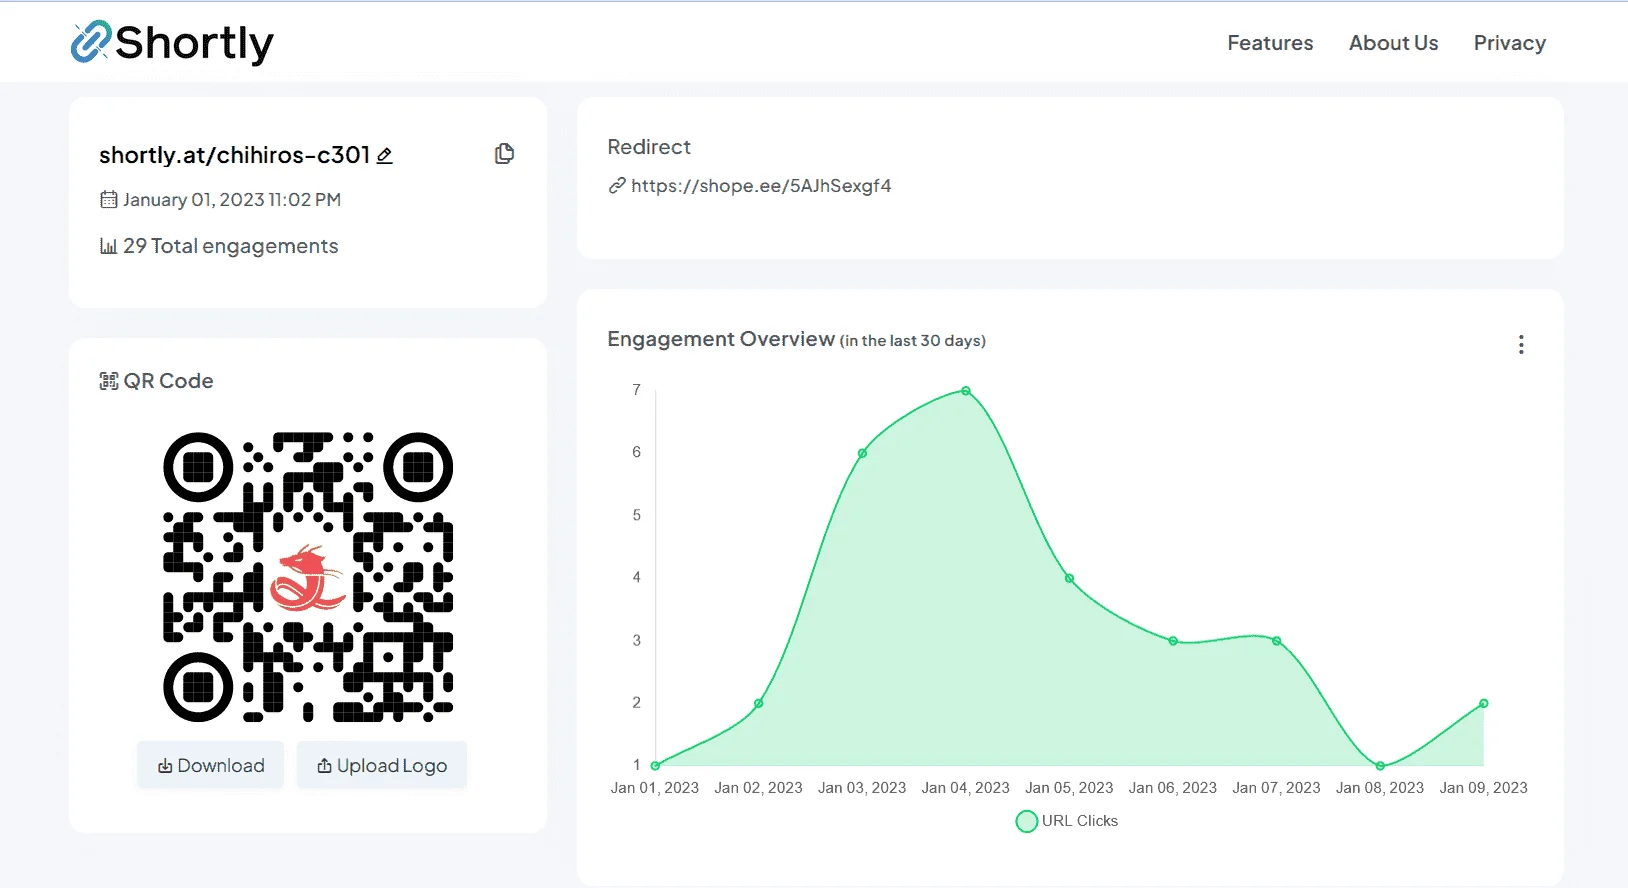The height and width of the screenshot is (888, 1628).
Task: Toggle the URL Clicks legend series
Action: 1067,821
